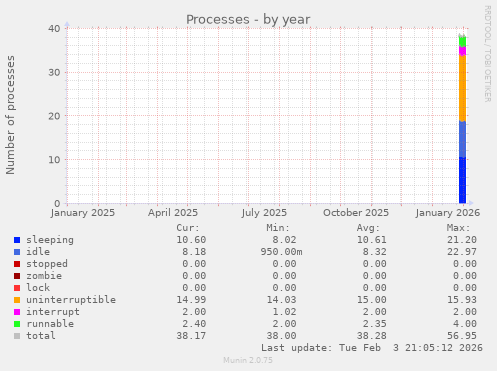Select the 'runnable' legend label
497x371 pixels.
50,324
